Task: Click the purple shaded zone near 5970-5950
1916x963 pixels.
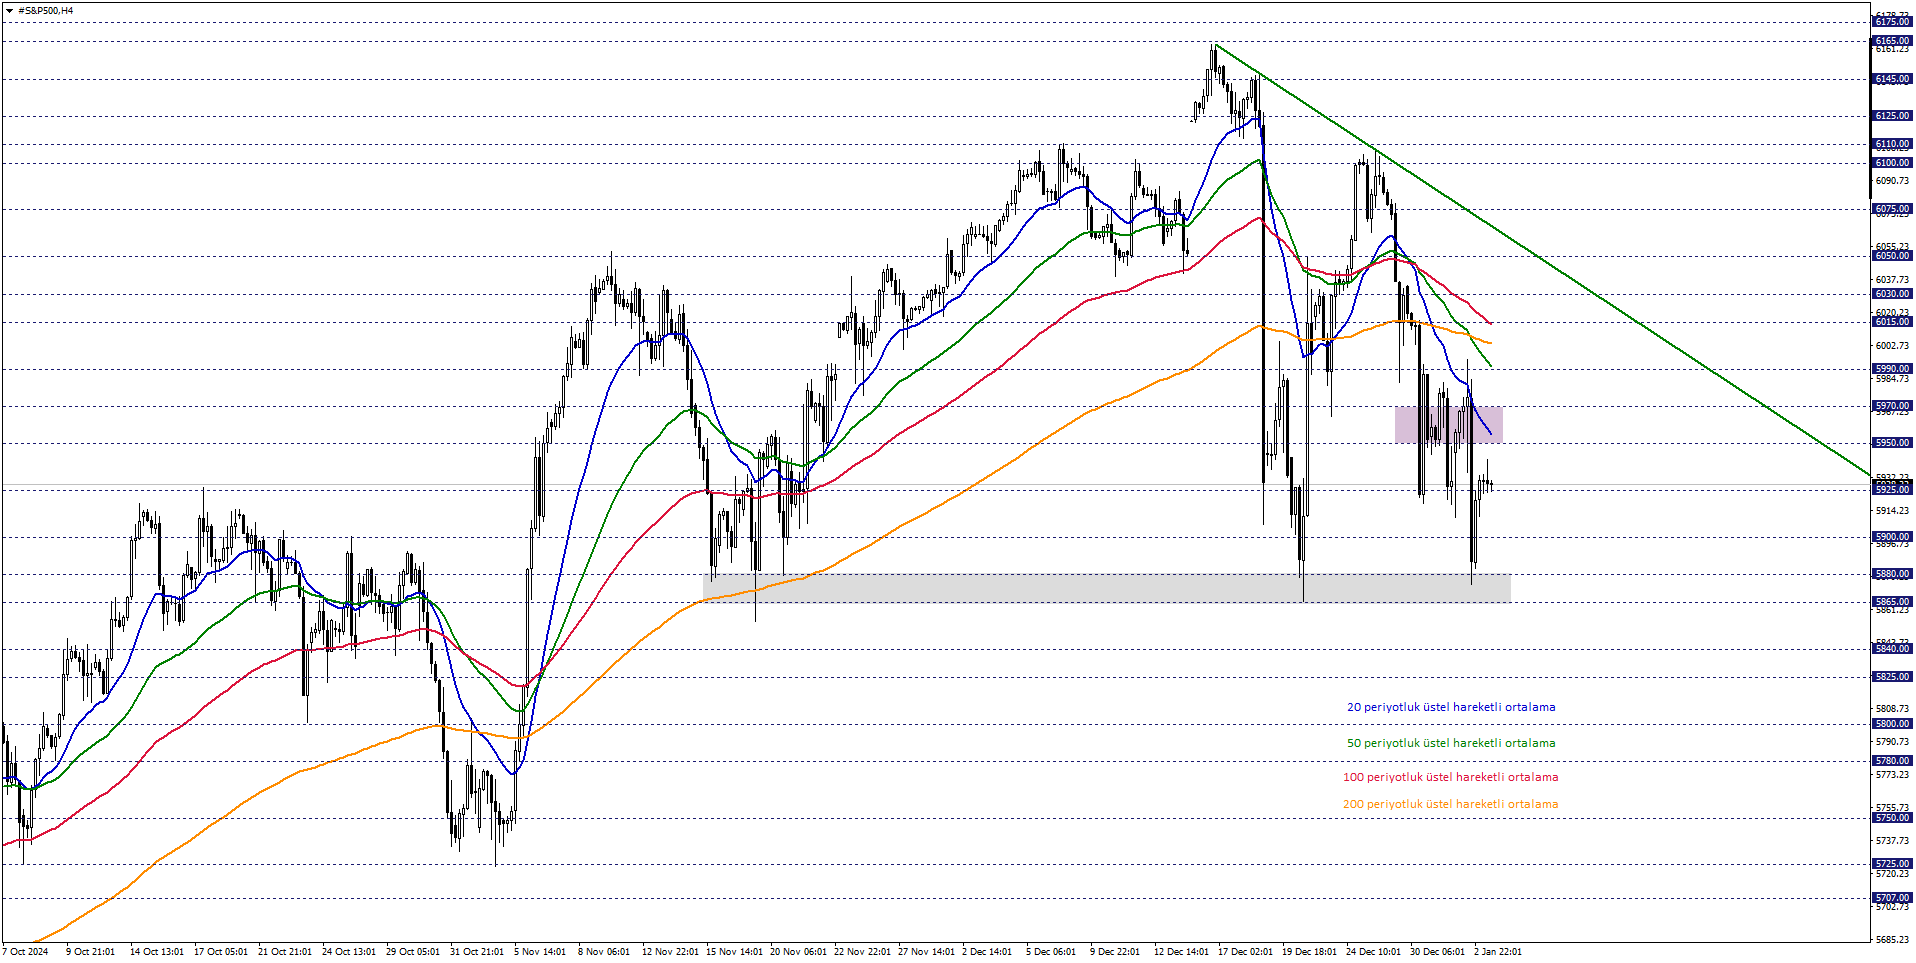Action: tap(1449, 424)
